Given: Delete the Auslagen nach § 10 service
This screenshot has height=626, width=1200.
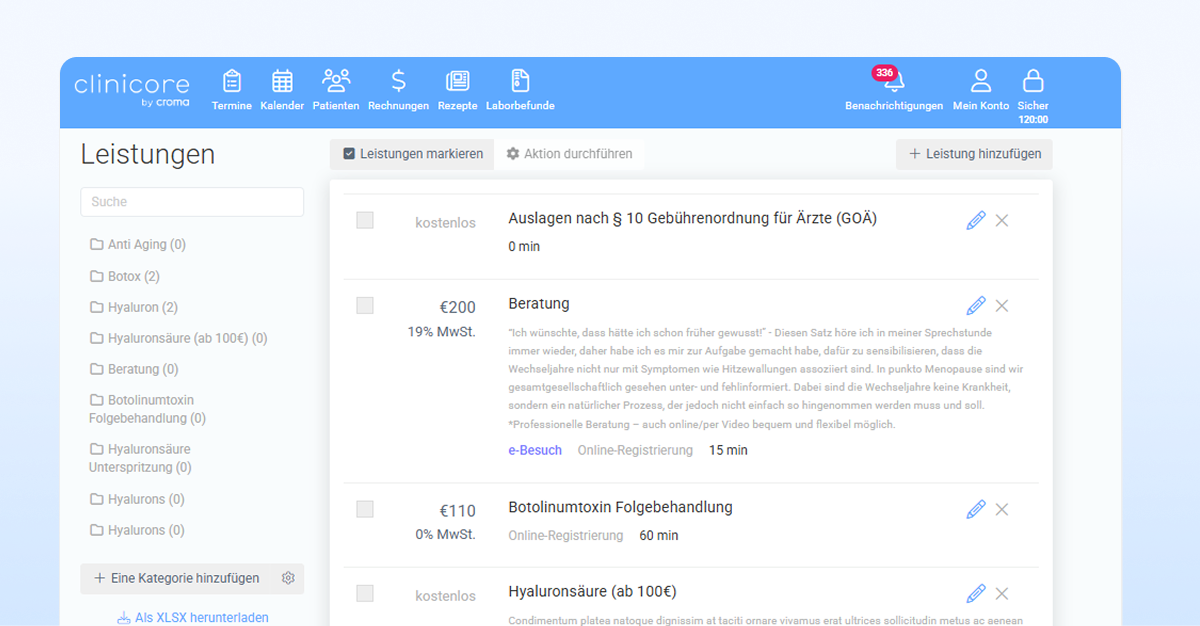Looking at the screenshot, I should 1002,220.
